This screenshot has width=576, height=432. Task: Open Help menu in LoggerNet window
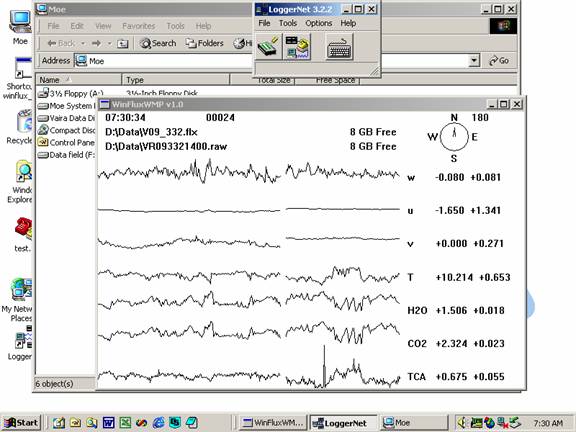pos(348,23)
